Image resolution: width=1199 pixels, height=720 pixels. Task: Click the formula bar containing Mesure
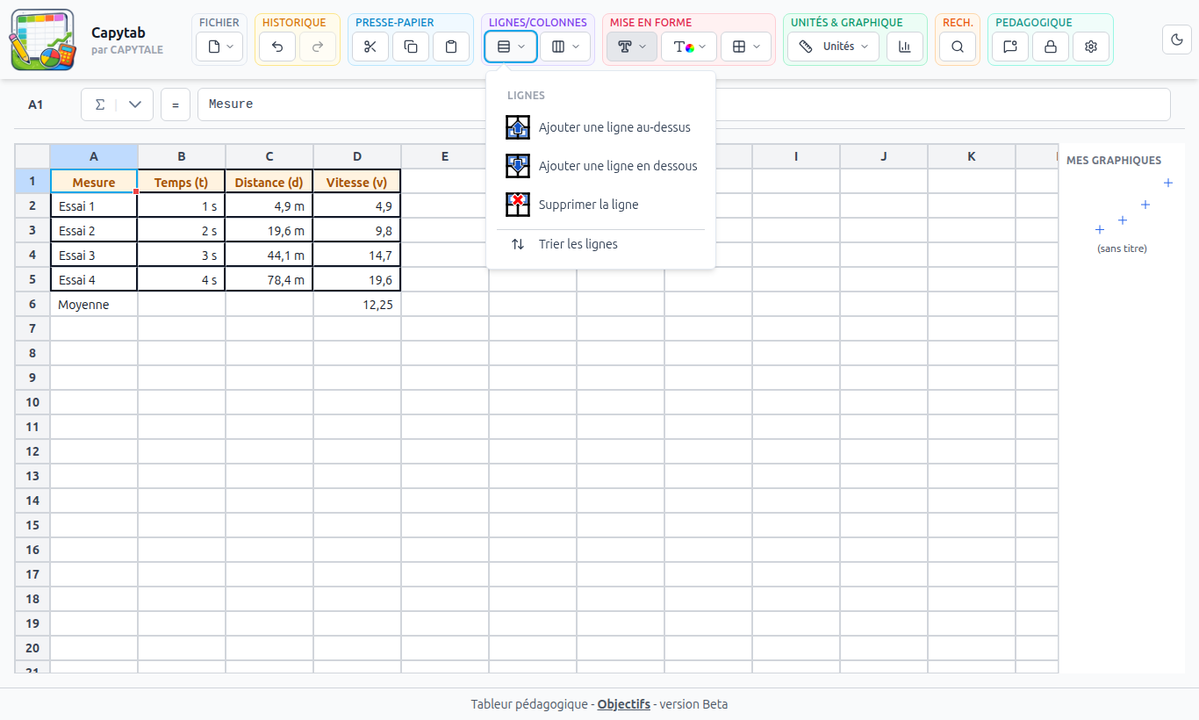pyautogui.click(x=684, y=105)
